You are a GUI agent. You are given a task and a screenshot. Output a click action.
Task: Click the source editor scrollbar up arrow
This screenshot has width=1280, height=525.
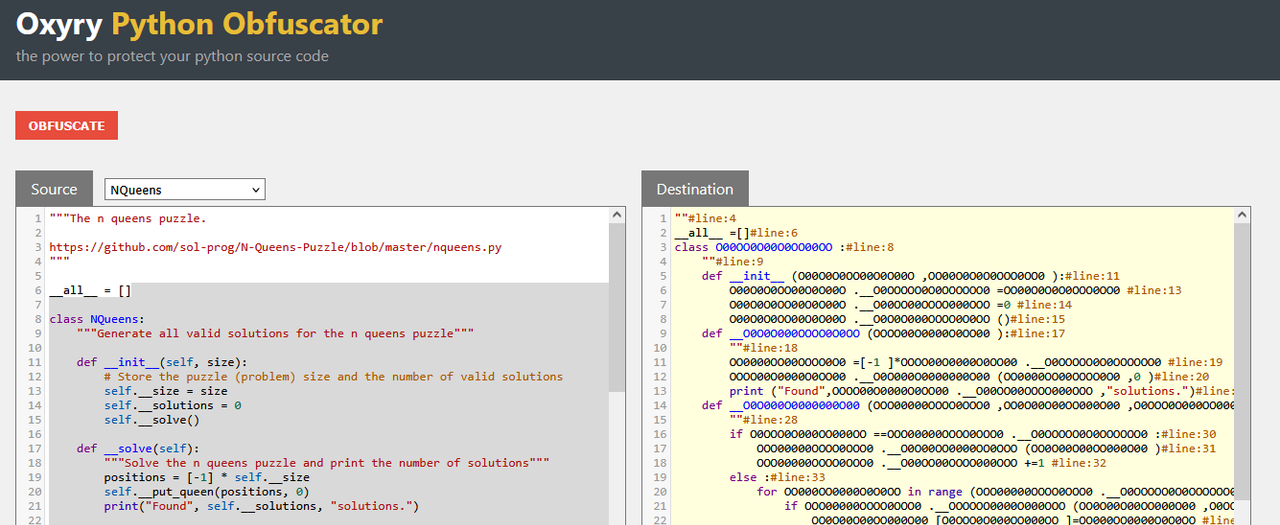point(616,215)
